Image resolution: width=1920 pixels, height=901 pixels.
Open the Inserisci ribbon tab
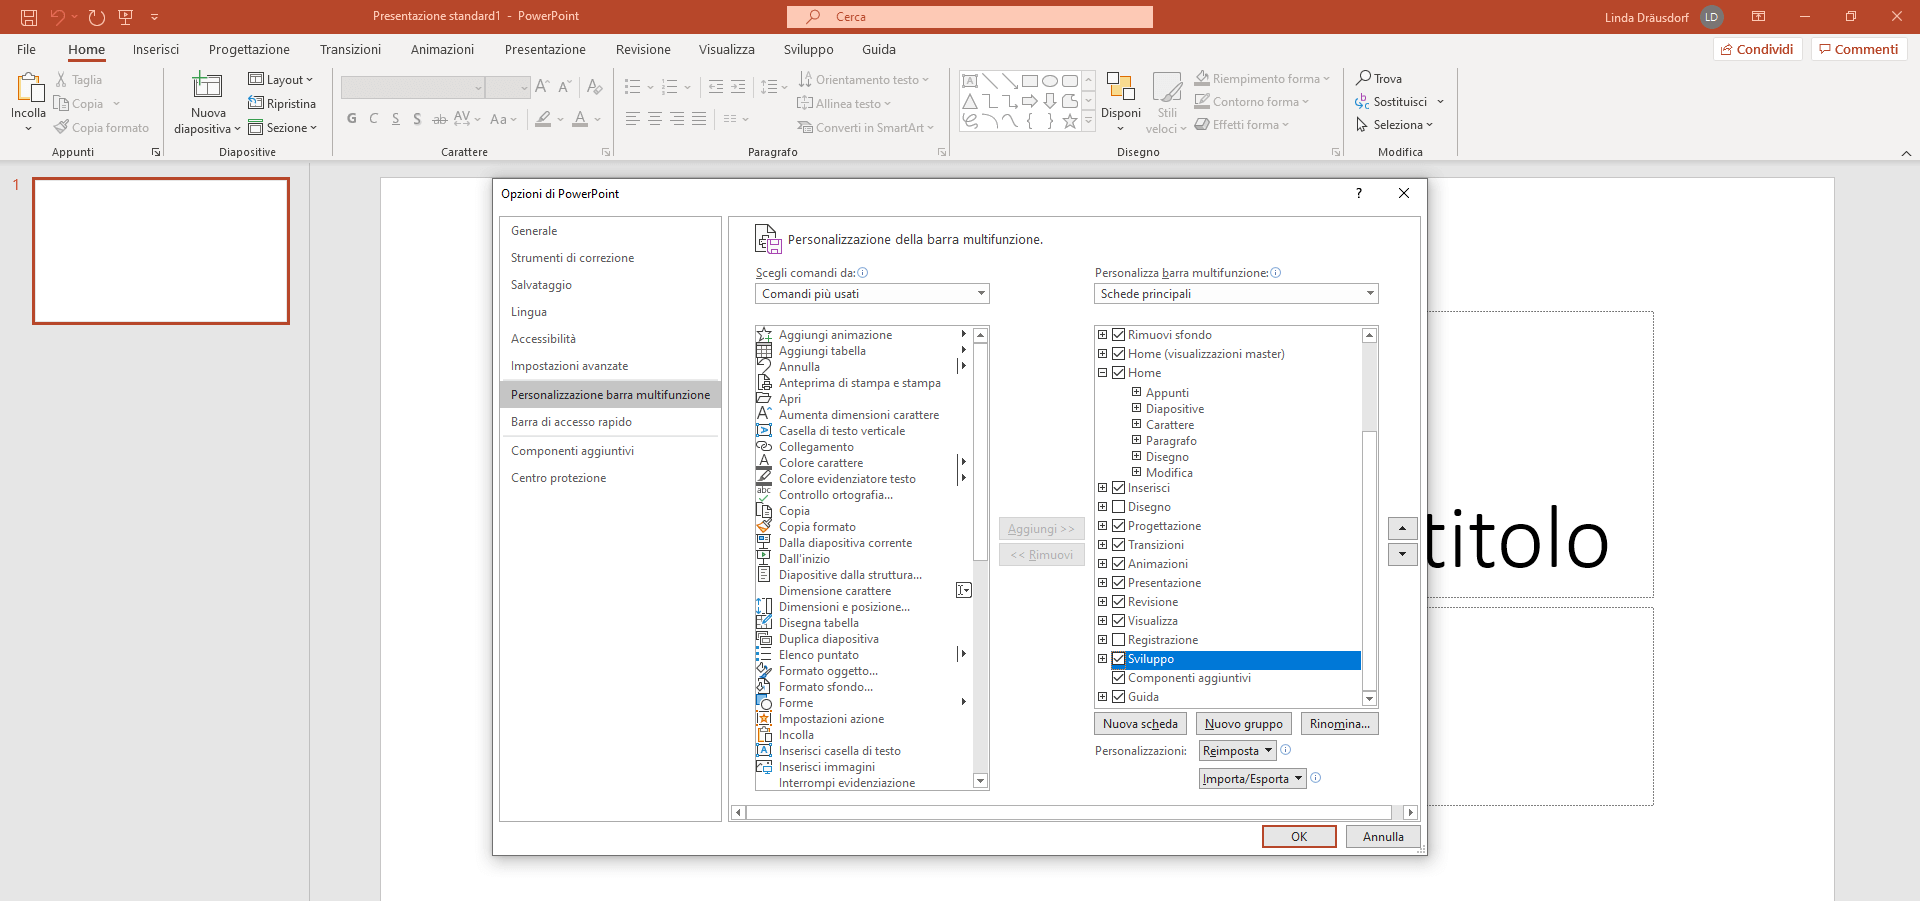(156, 49)
